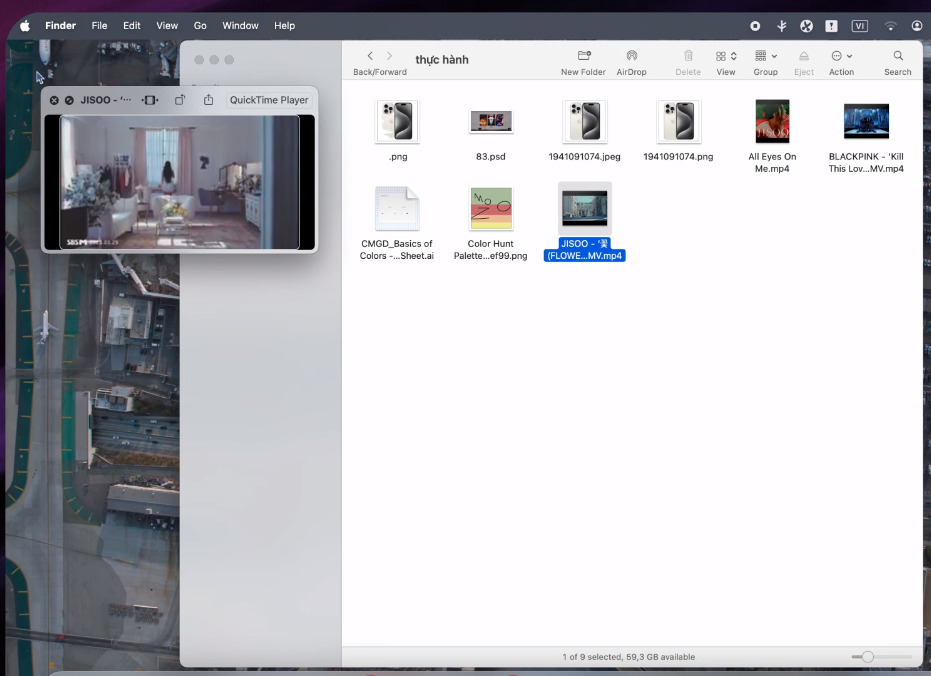931x676 pixels.
Task: Click the Wi-Fi icon in menu bar
Action: pyautogui.click(x=890, y=26)
